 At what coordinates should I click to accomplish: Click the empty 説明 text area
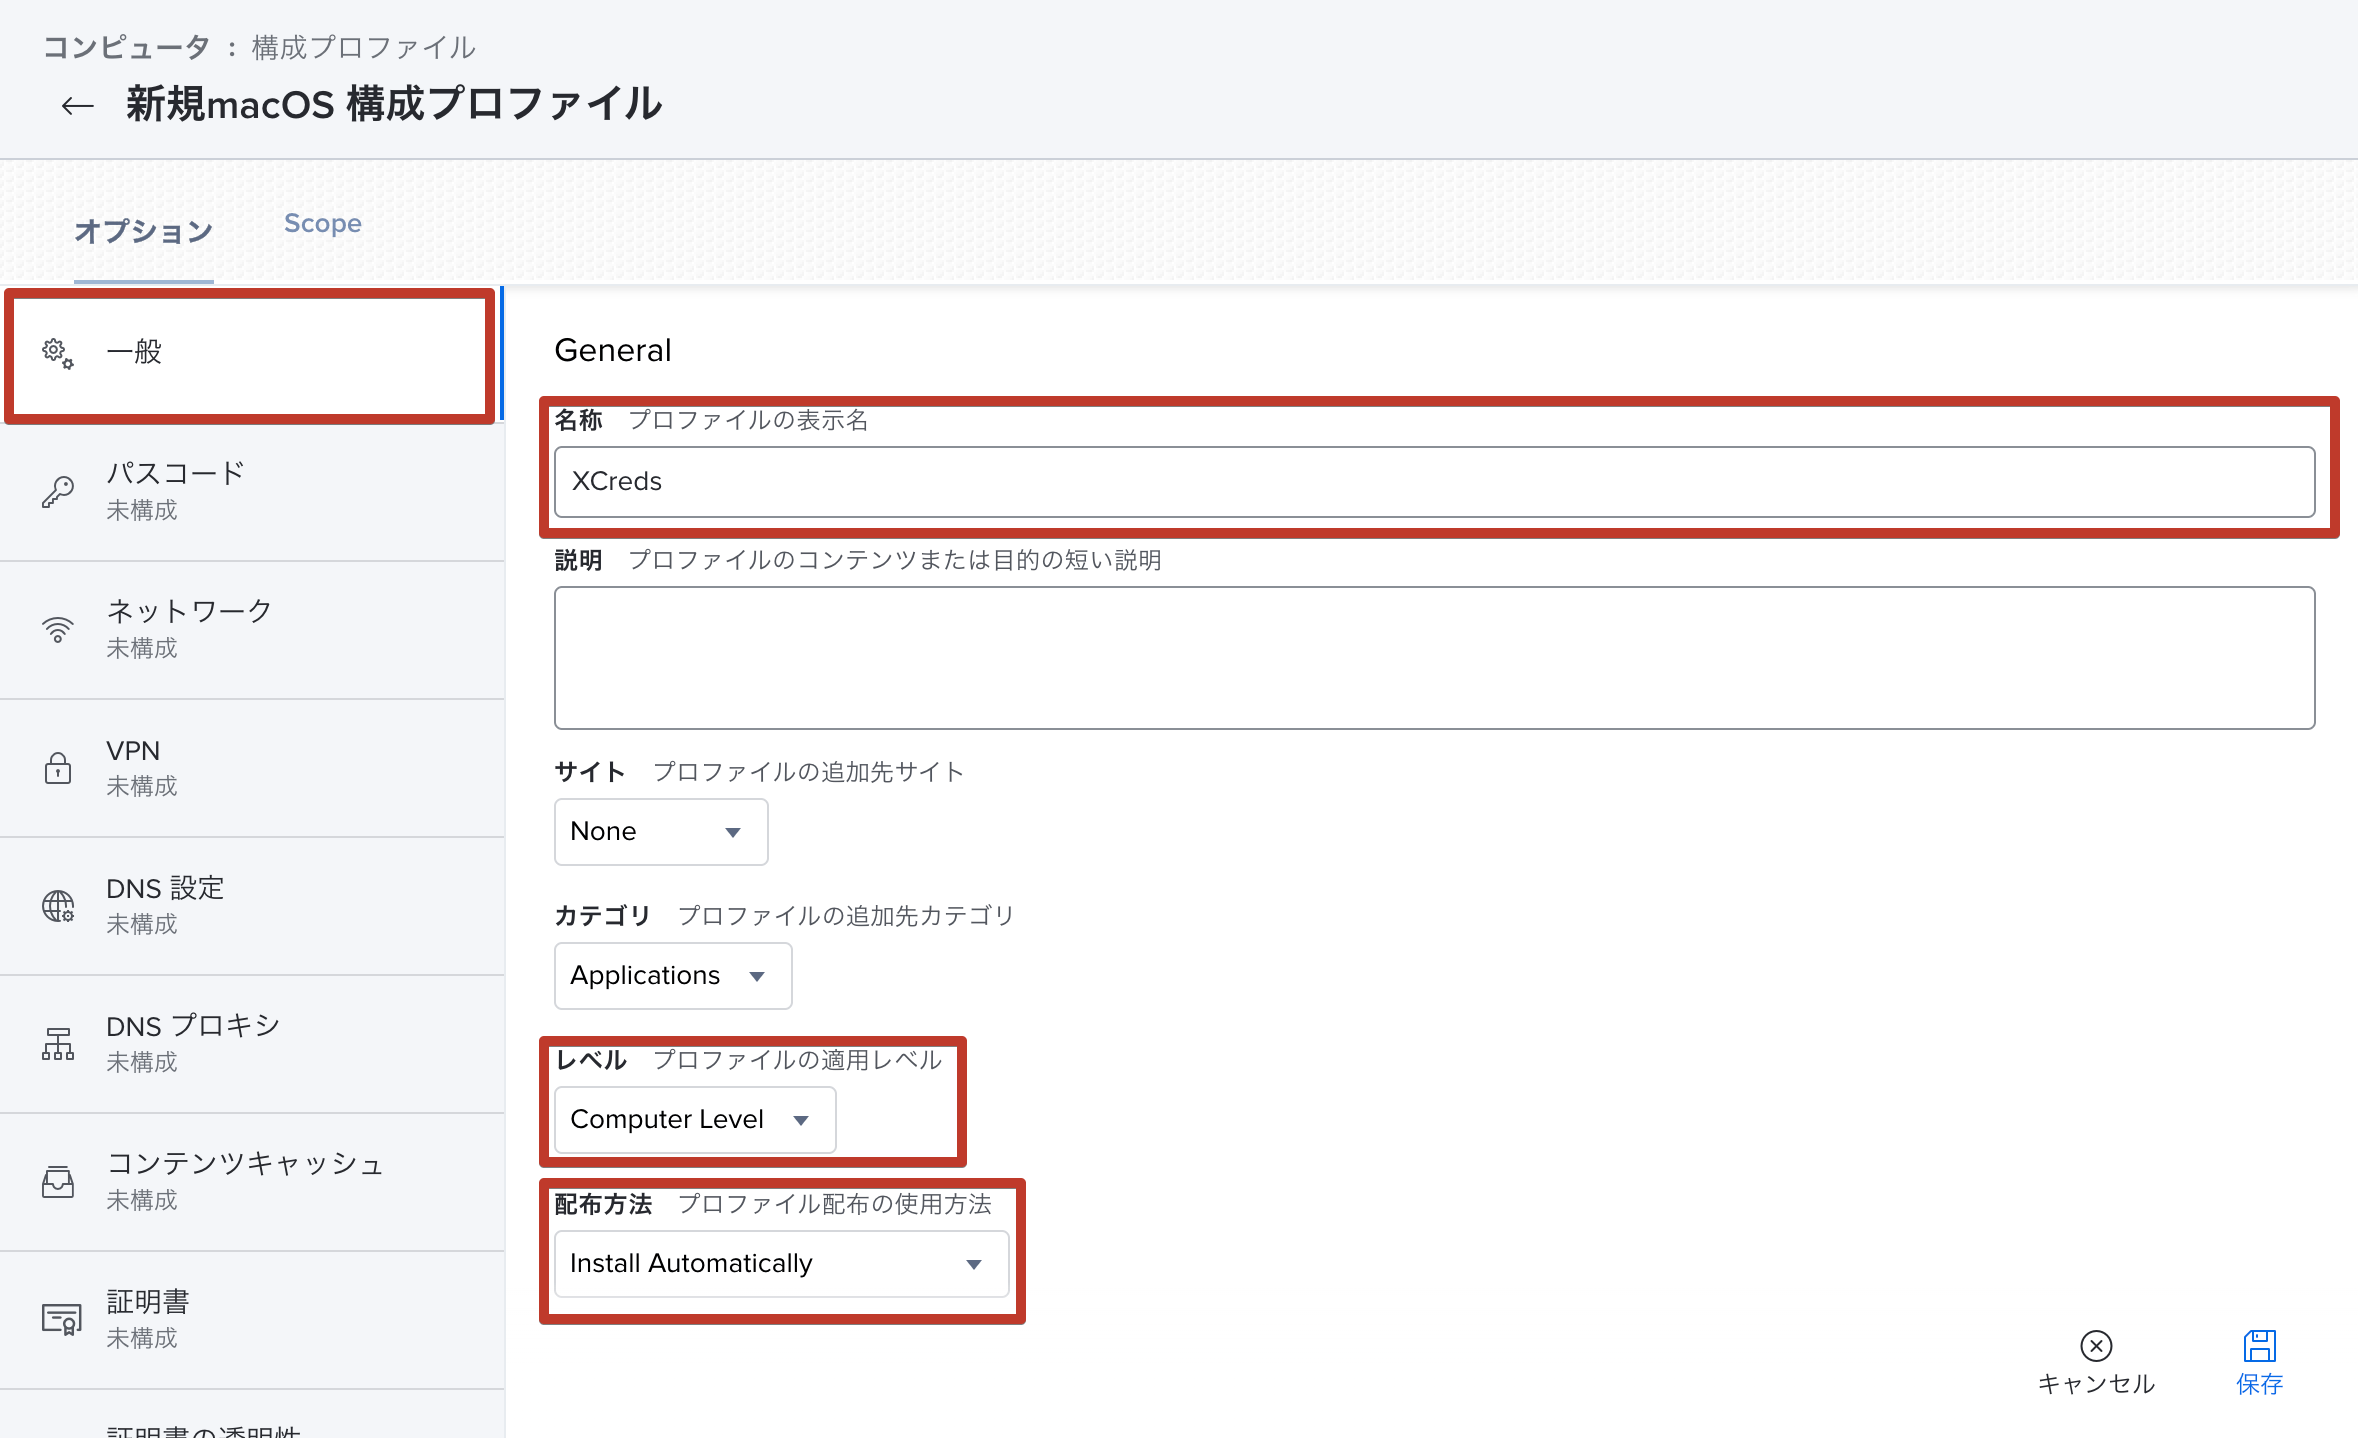[1434, 658]
